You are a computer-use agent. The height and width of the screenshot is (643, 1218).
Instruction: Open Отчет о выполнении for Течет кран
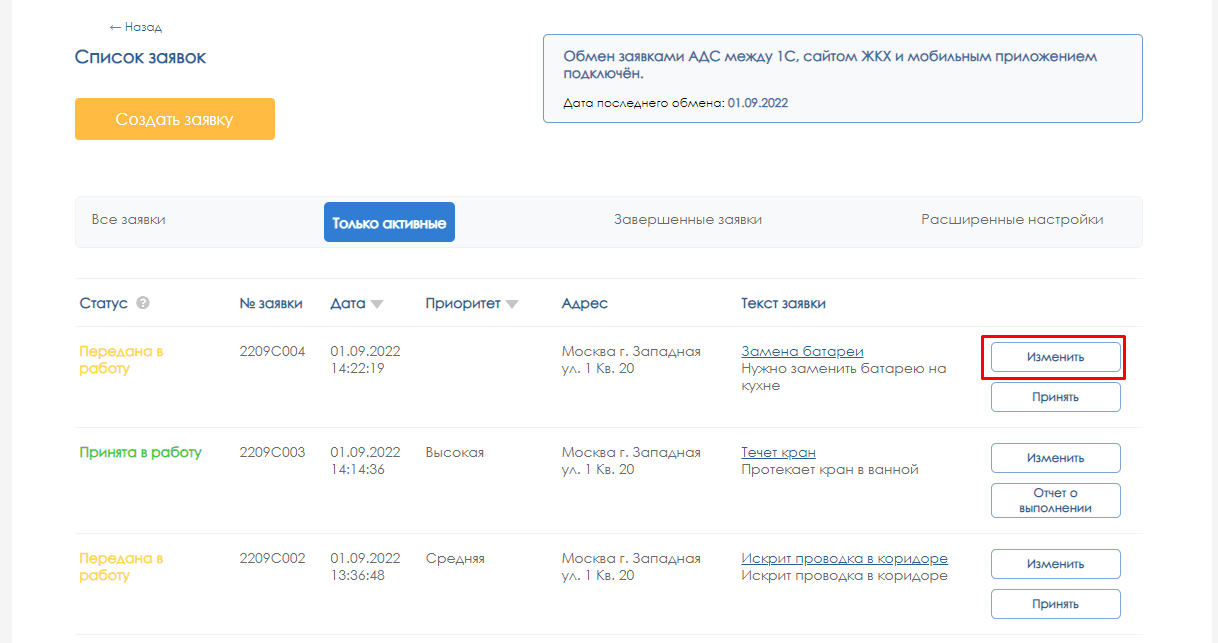tap(1055, 500)
